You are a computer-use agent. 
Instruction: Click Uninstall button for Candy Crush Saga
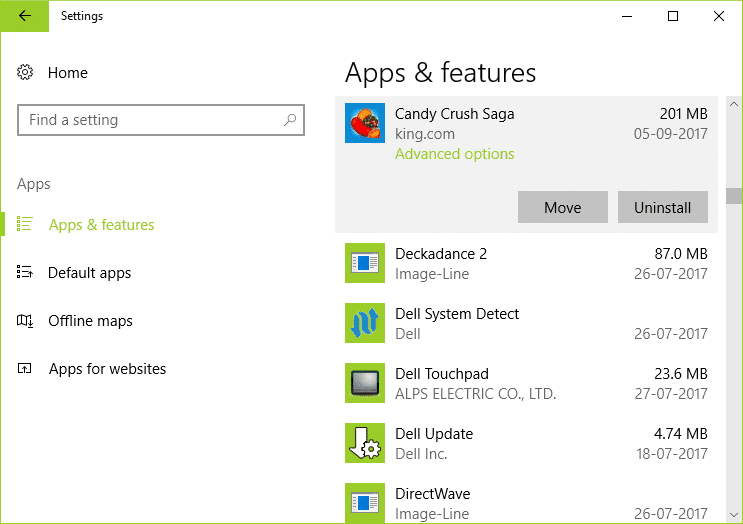(662, 207)
